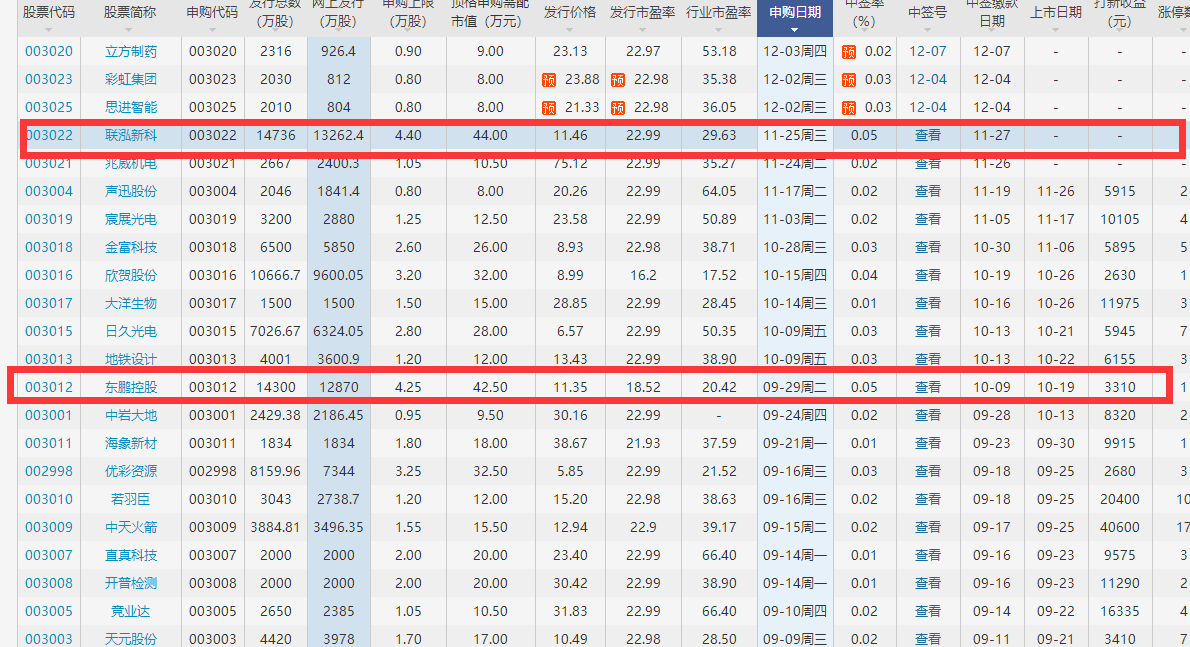Select 打新收益 value 40600
The height and width of the screenshot is (647, 1190).
click(x=1119, y=527)
